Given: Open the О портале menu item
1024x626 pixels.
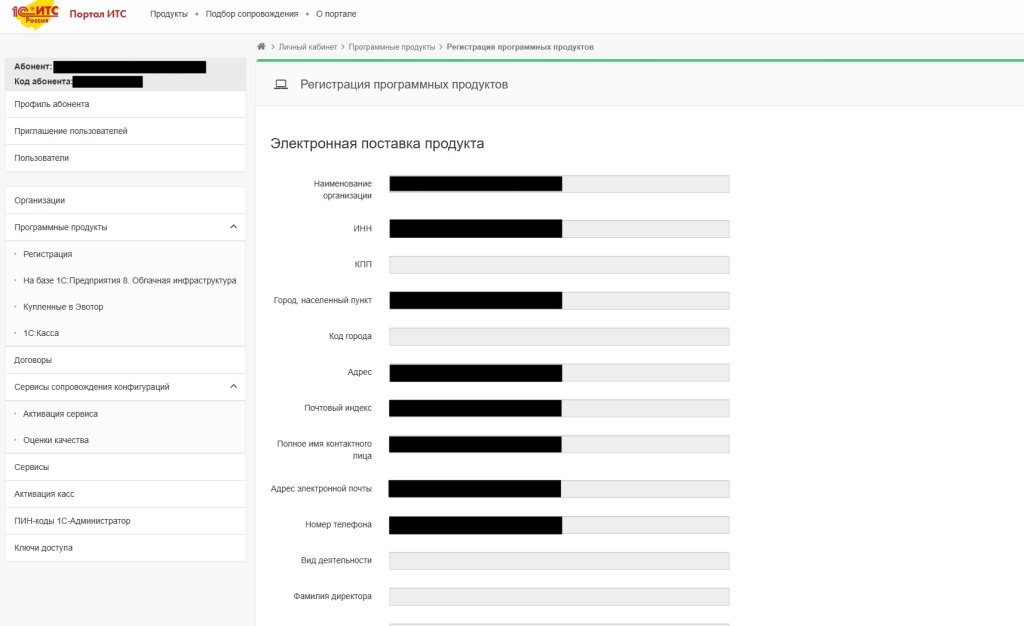Looking at the screenshot, I should 335,14.
